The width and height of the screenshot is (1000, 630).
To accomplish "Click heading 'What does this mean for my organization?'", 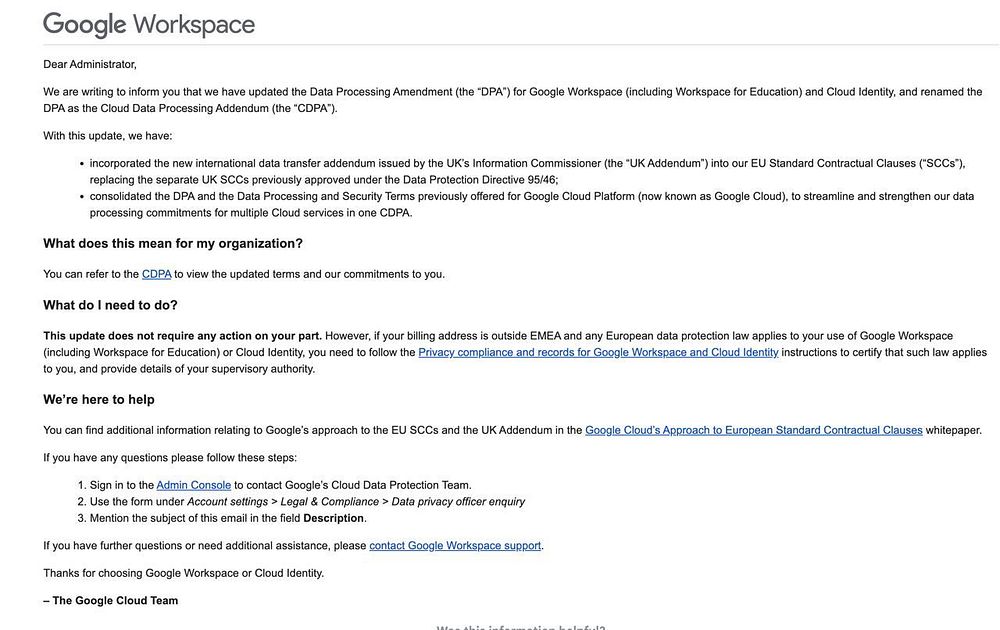I will click(173, 244).
